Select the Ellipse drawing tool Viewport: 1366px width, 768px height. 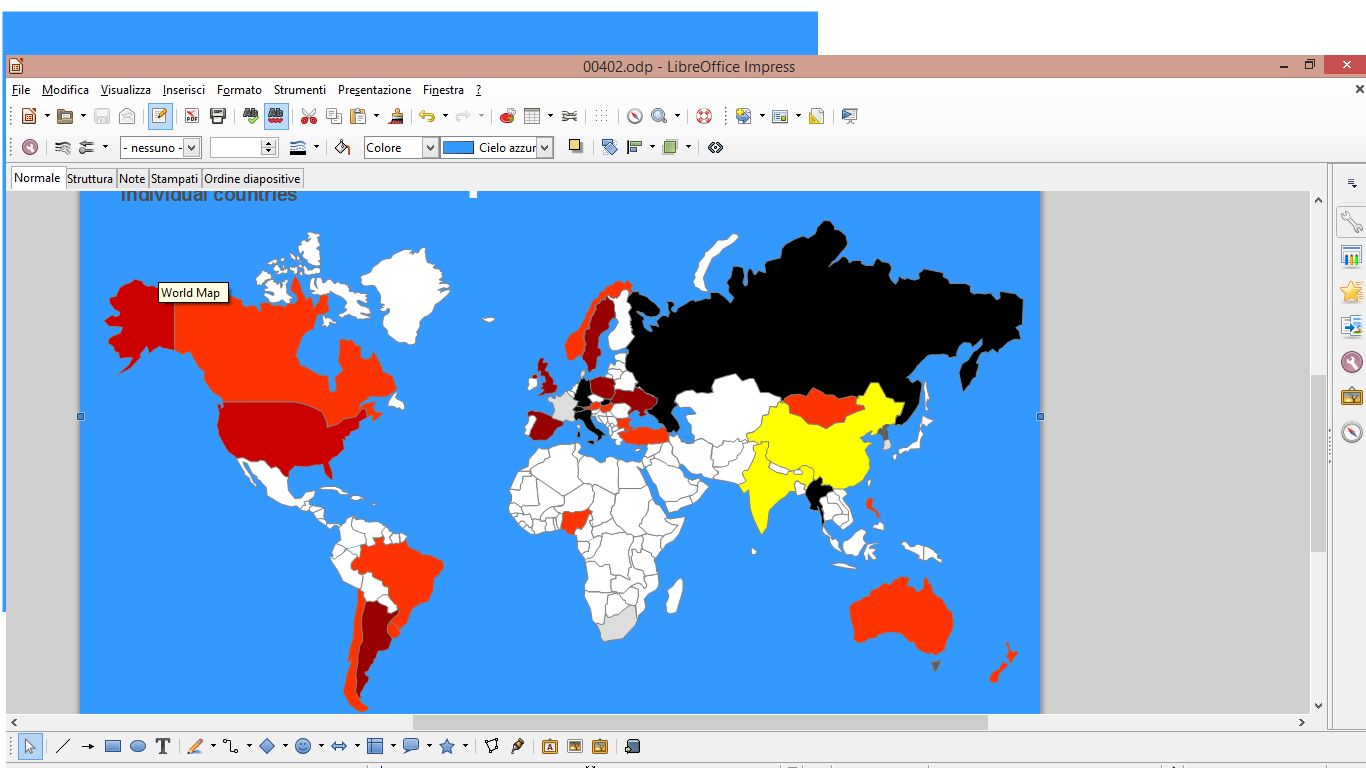click(x=138, y=746)
